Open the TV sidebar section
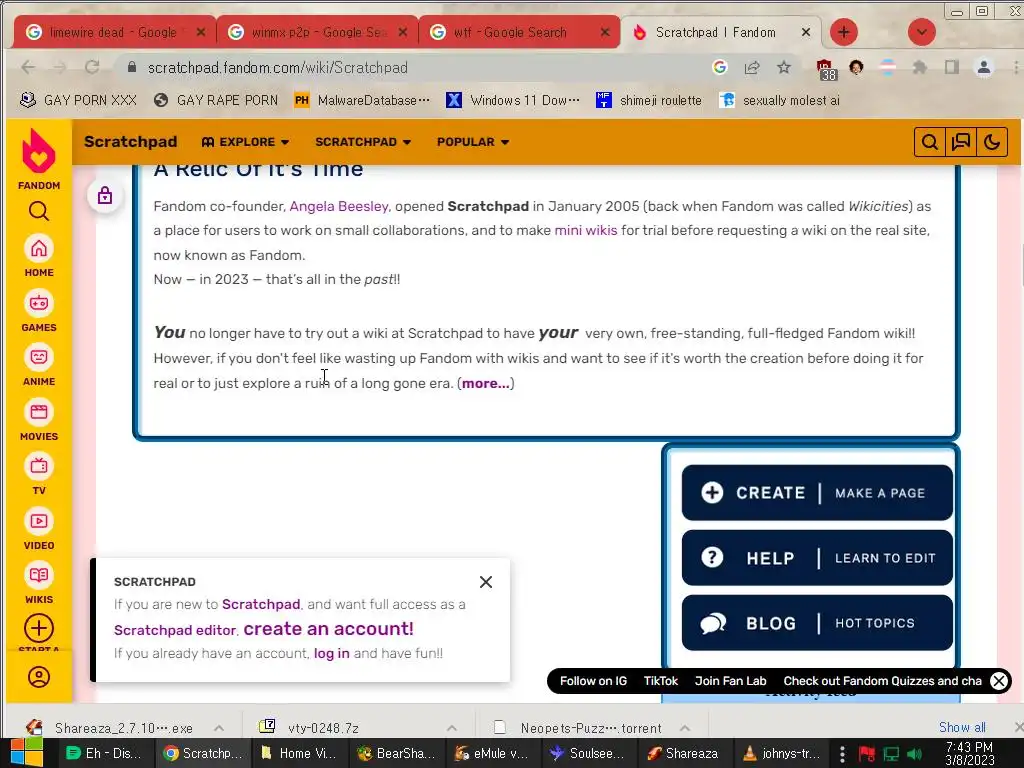Image resolution: width=1024 pixels, height=768 pixels. (39, 475)
